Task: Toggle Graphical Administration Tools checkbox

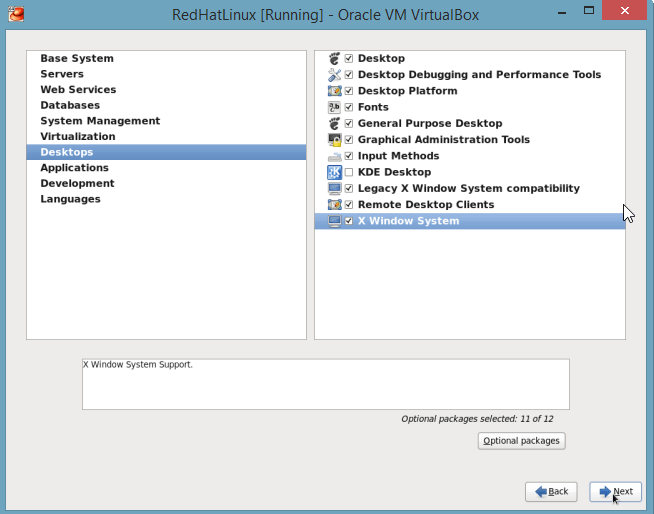Action: pyautogui.click(x=349, y=140)
